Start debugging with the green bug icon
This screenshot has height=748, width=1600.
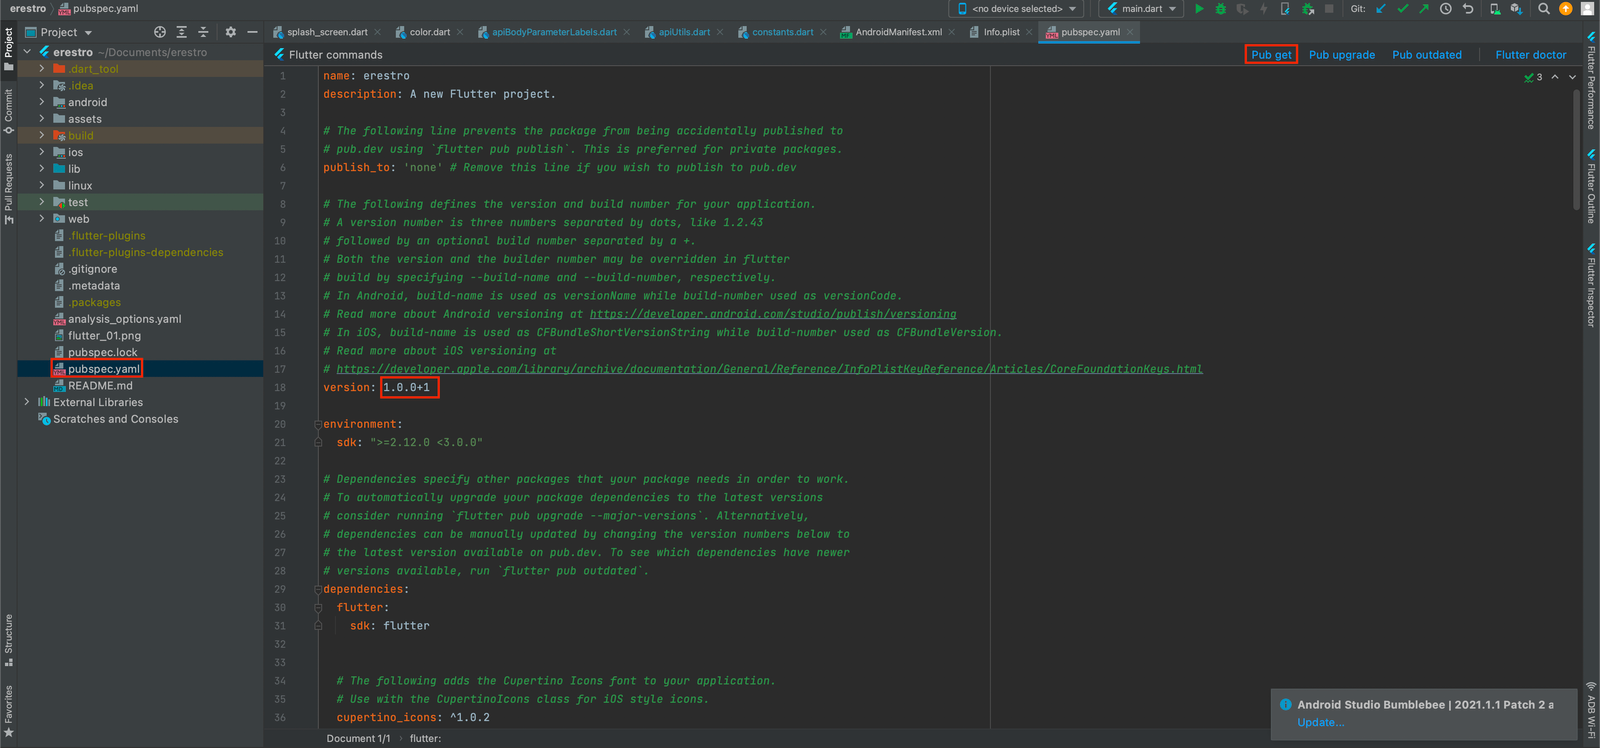tap(1220, 9)
